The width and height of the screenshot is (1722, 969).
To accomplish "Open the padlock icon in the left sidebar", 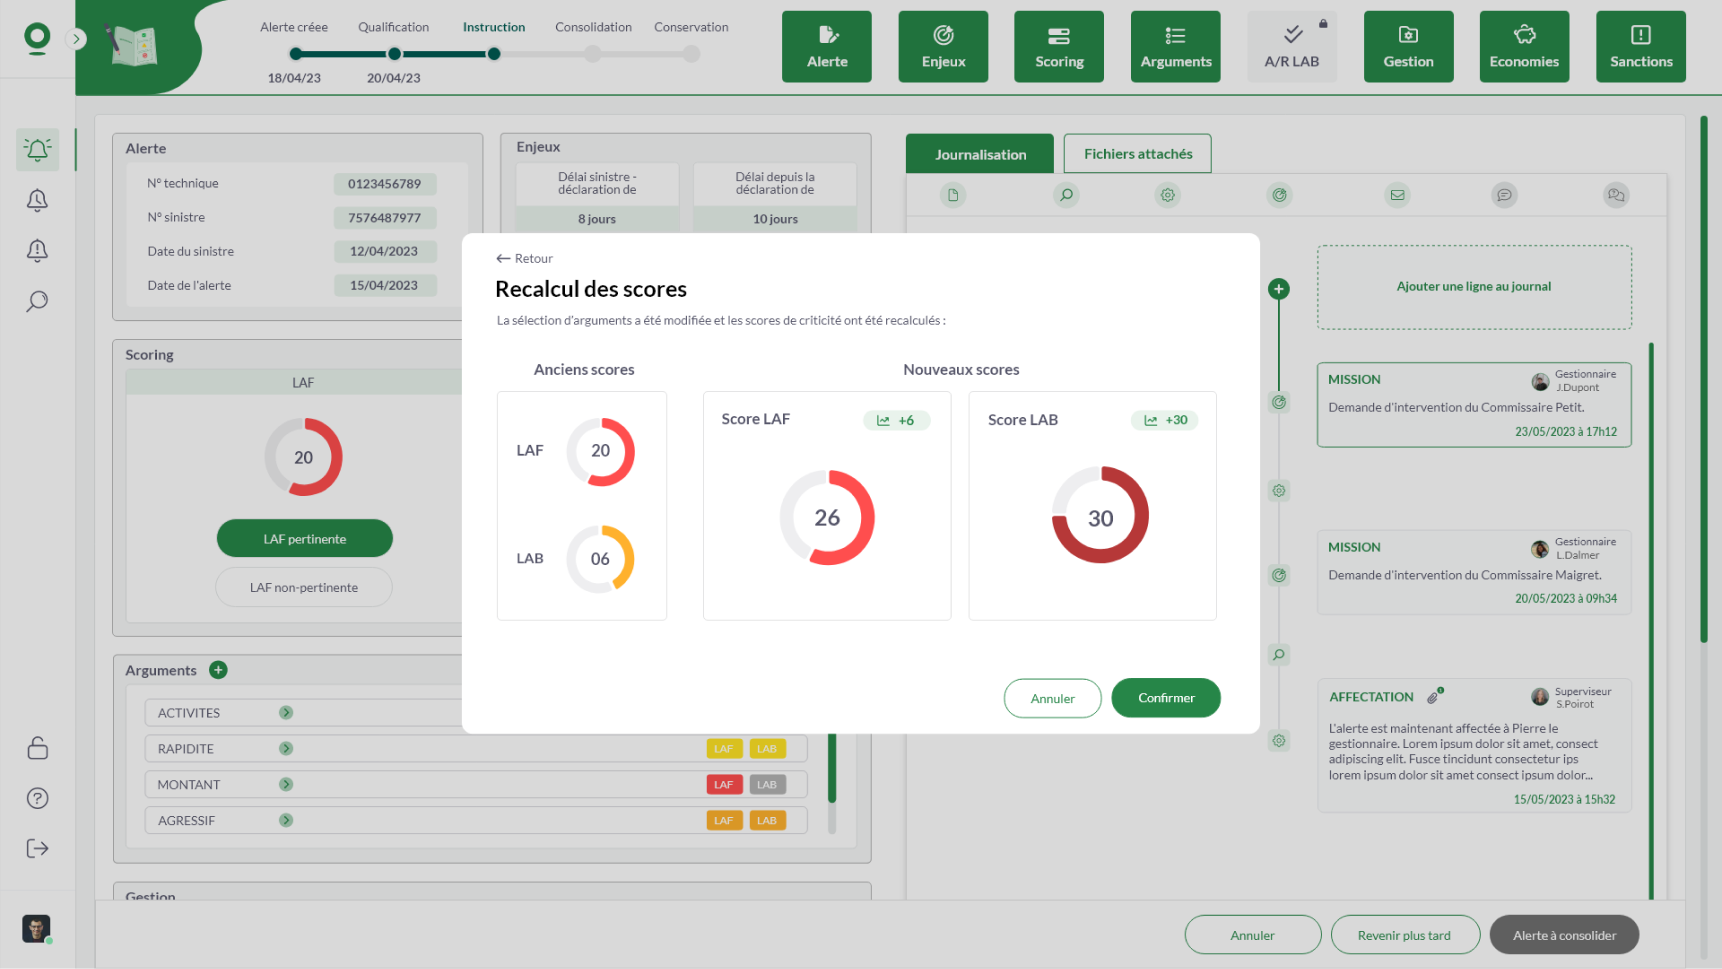I will [37, 748].
